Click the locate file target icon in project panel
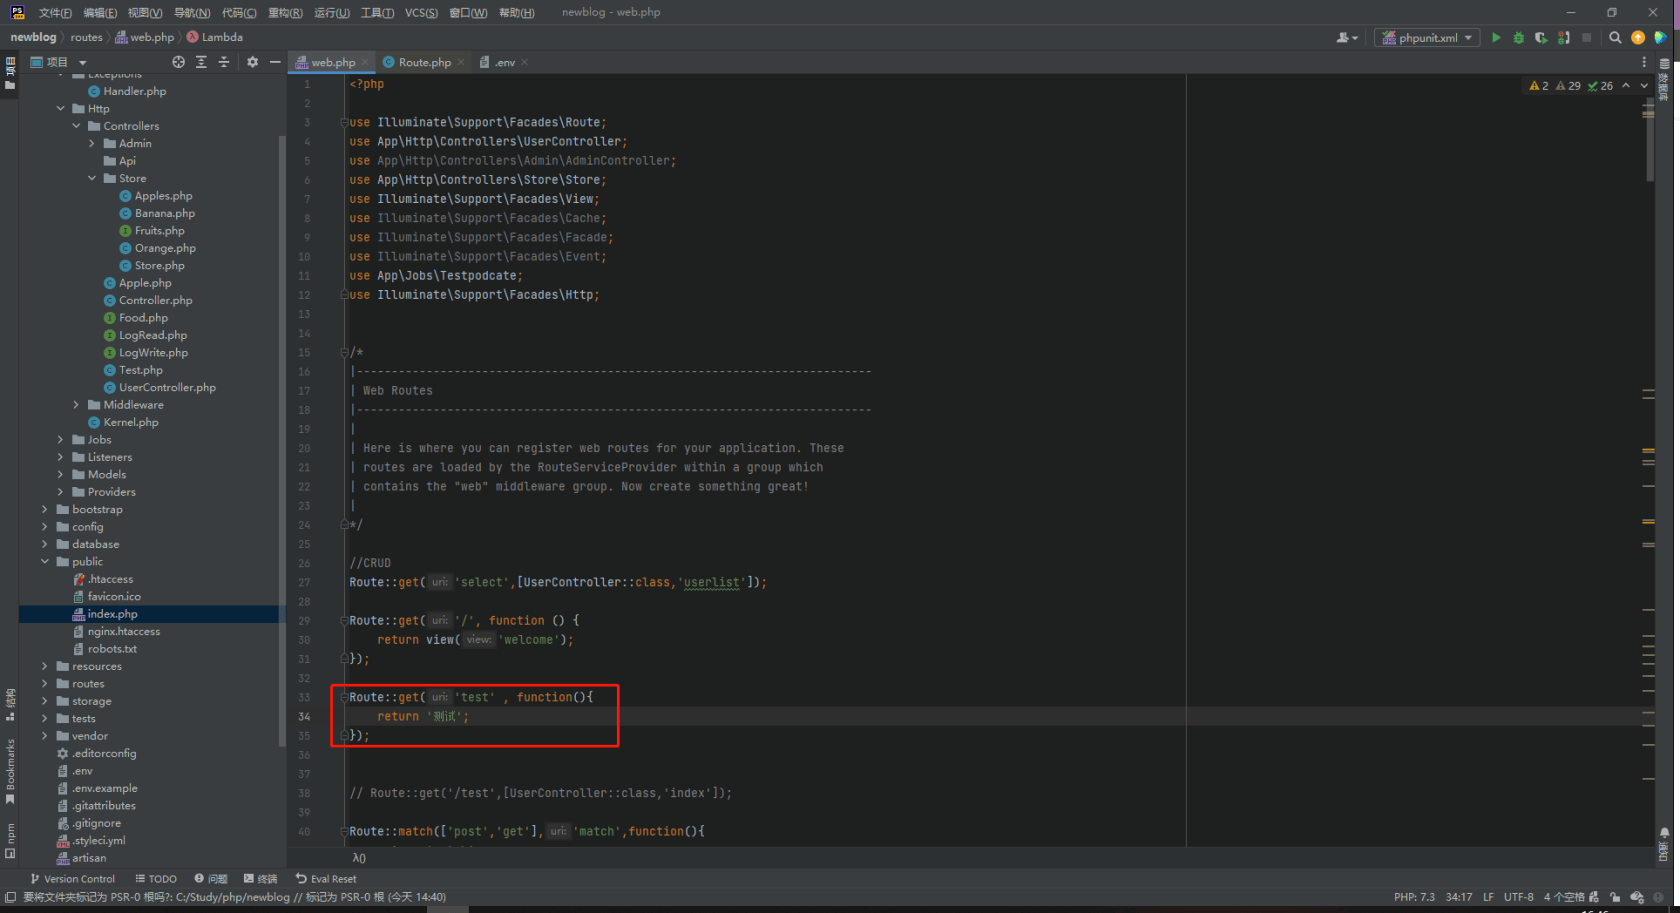 [178, 62]
